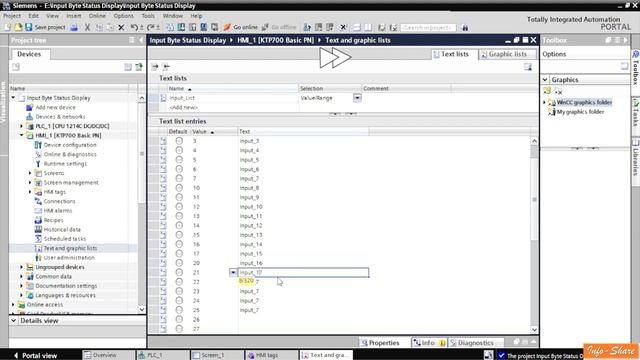Collapse the Details view panel
The image size is (640, 360).
point(13,321)
